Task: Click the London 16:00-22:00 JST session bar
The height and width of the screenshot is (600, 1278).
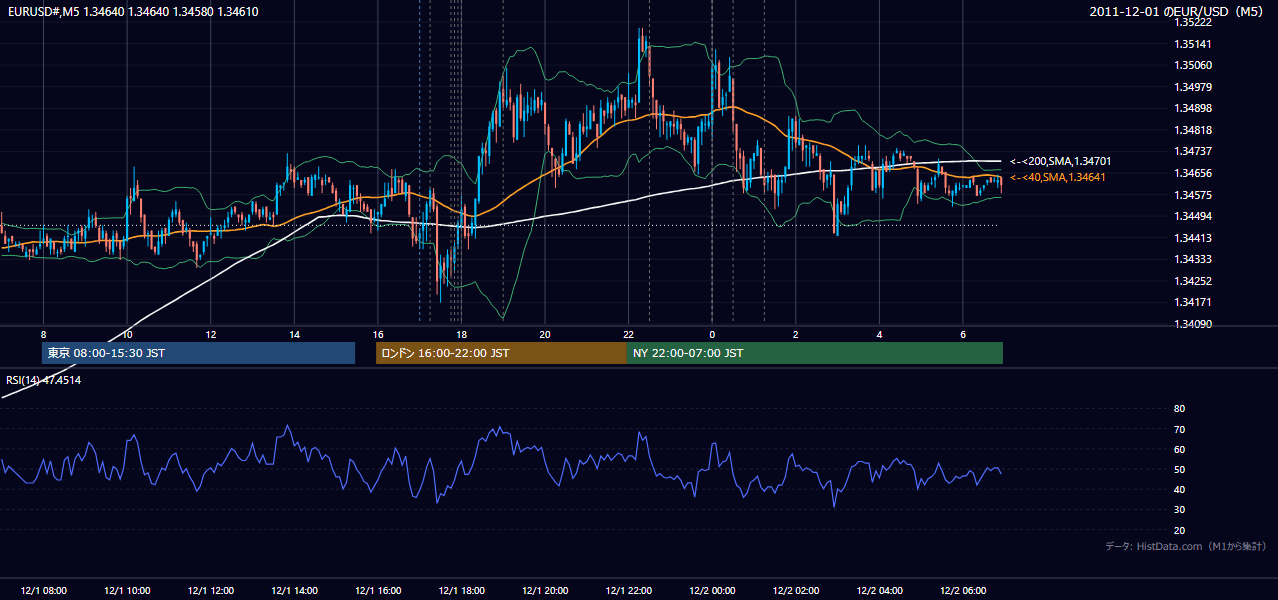Action: [x=501, y=353]
